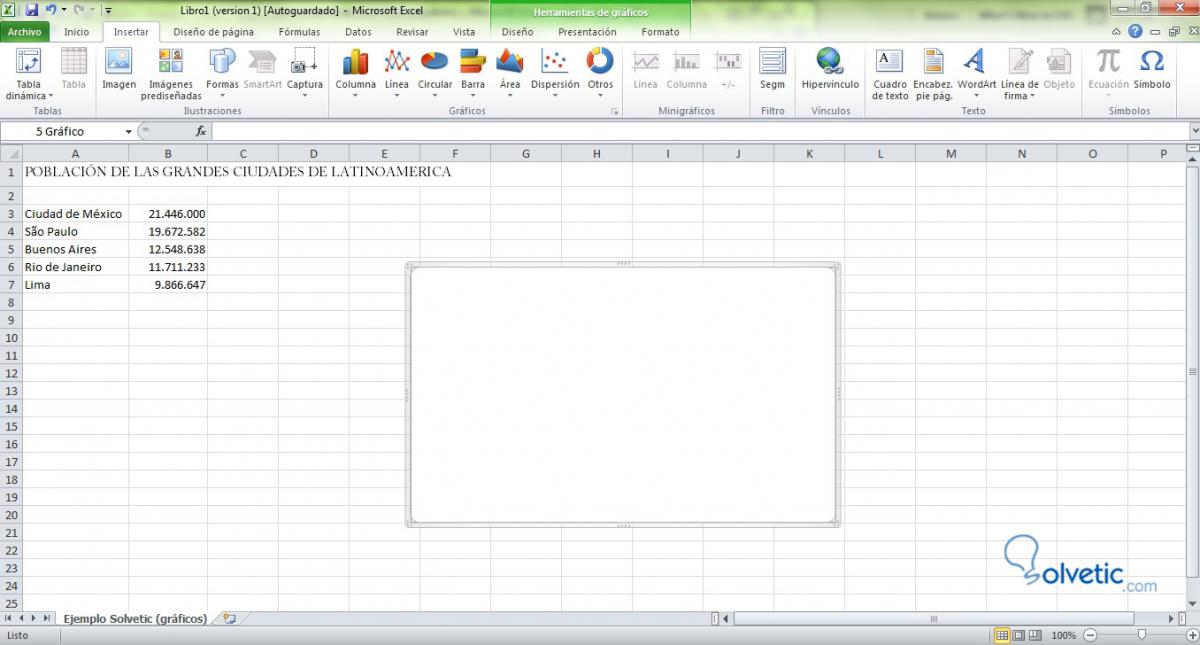This screenshot has width=1200, height=645.
Task: Open the WordArt gallery
Action: click(x=976, y=73)
